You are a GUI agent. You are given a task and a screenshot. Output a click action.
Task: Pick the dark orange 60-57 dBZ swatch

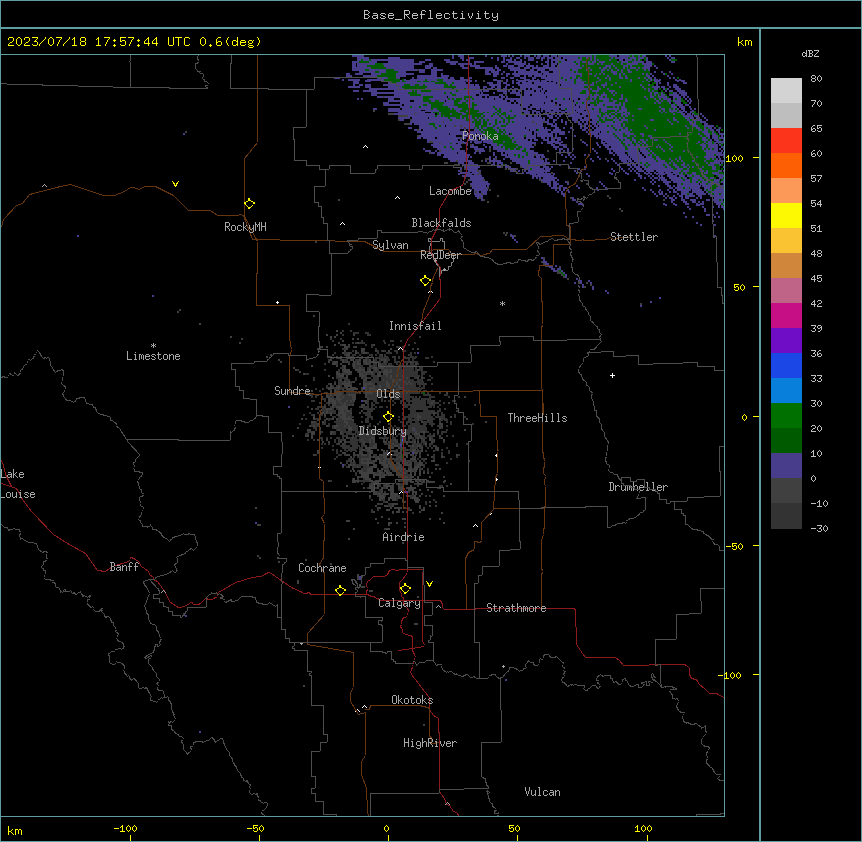point(786,165)
